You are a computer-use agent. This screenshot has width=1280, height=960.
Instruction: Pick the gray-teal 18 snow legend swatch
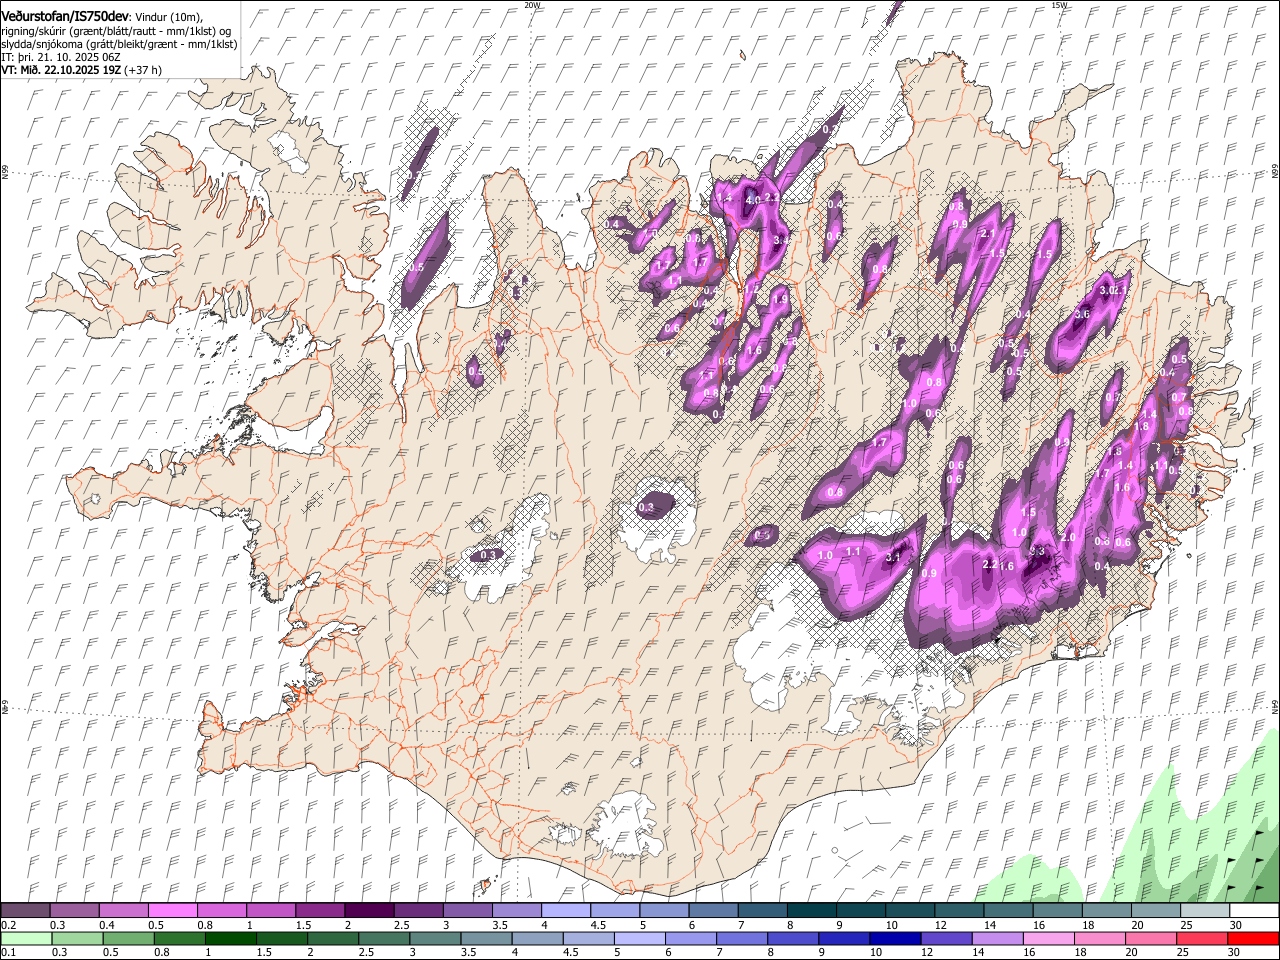coord(1107,911)
